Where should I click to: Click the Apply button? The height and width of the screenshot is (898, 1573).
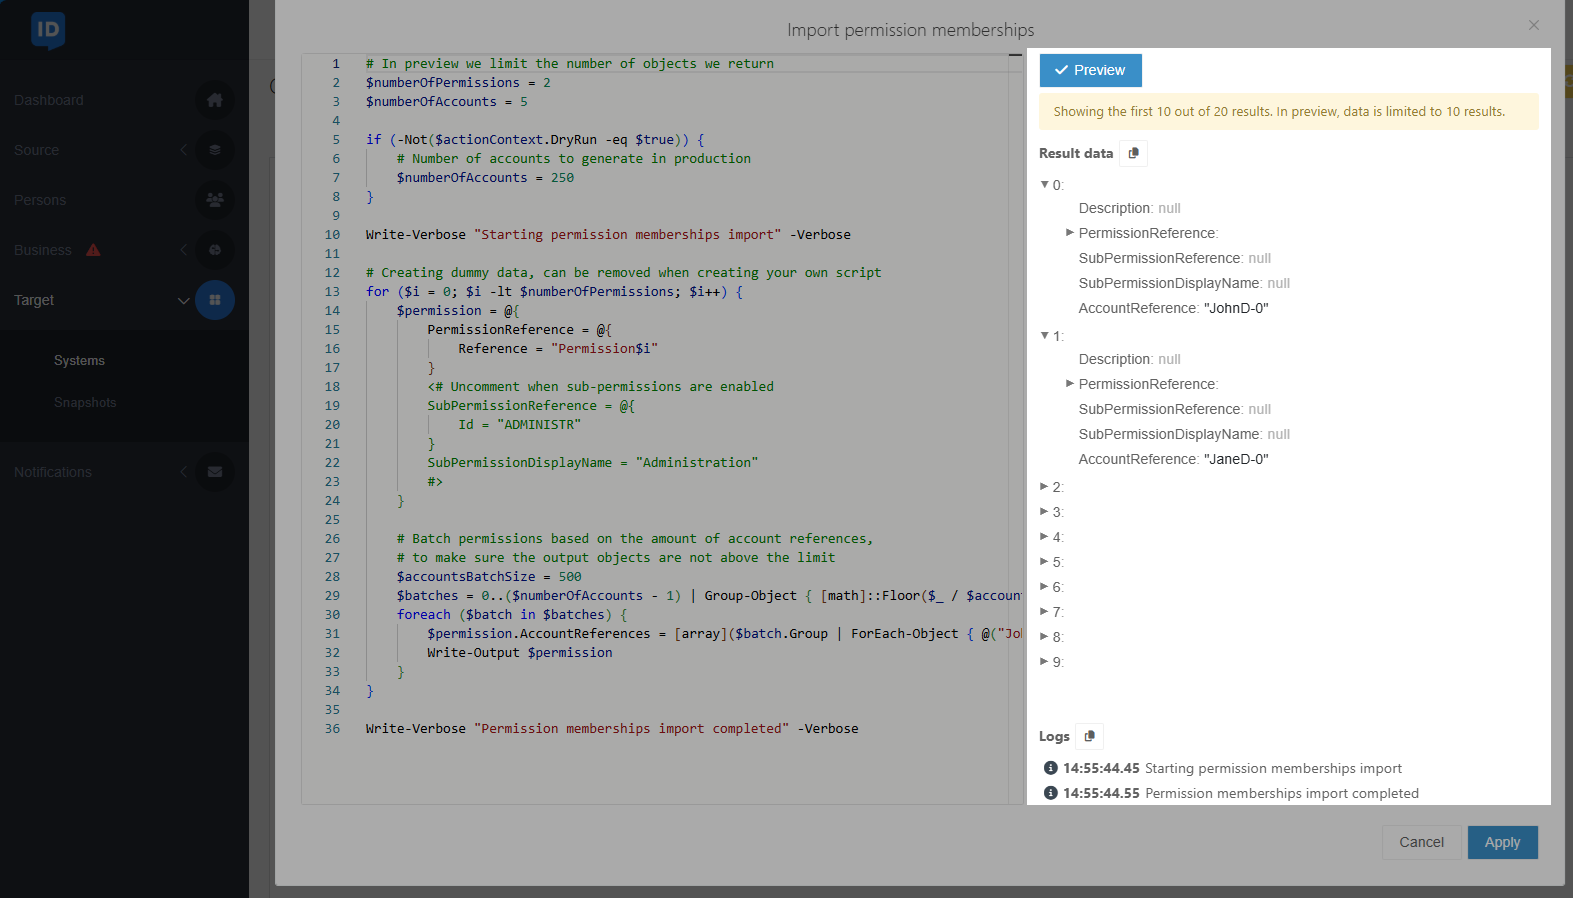click(1502, 842)
